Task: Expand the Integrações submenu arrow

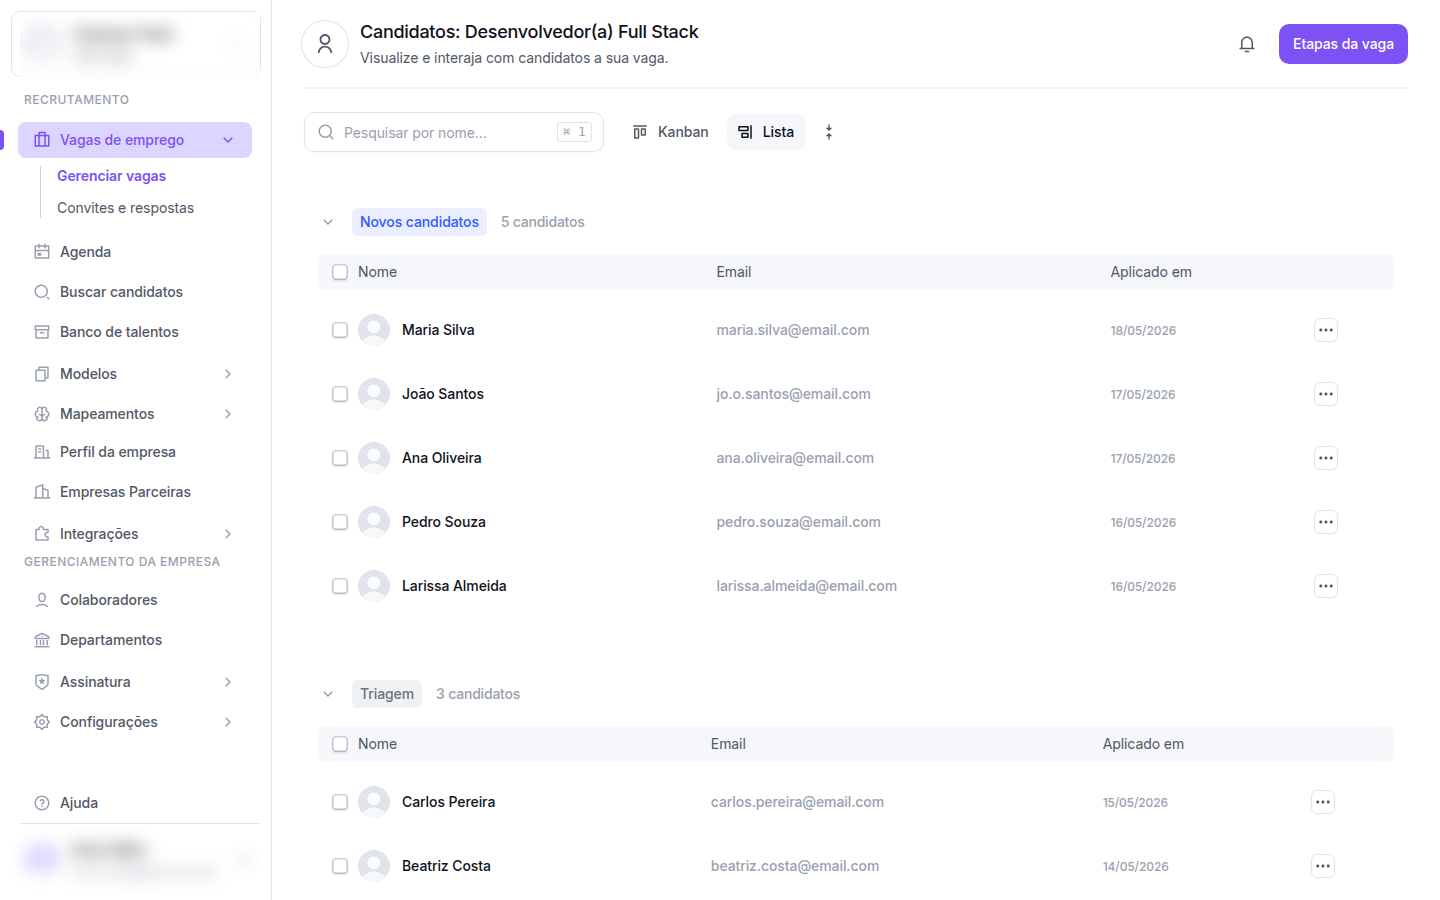Action: pos(228,534)
